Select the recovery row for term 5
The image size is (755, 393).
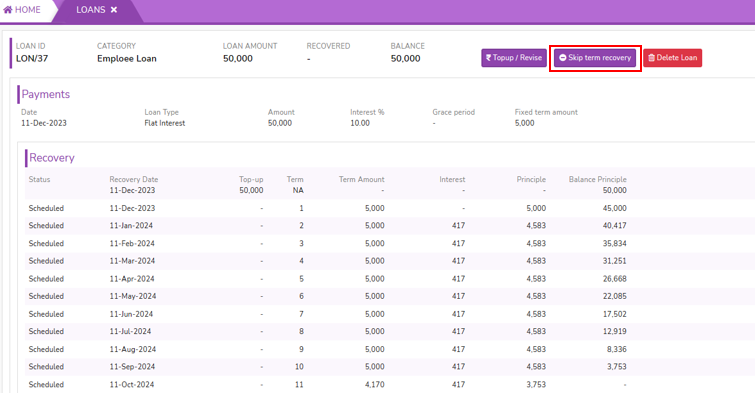point(327,278)
